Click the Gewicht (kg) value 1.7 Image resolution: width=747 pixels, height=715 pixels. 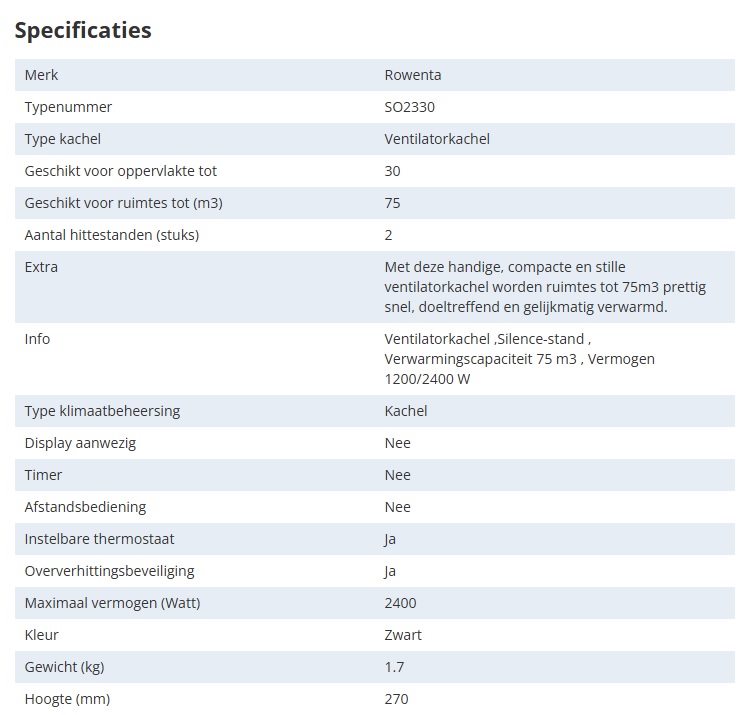[x=394, y=667]
